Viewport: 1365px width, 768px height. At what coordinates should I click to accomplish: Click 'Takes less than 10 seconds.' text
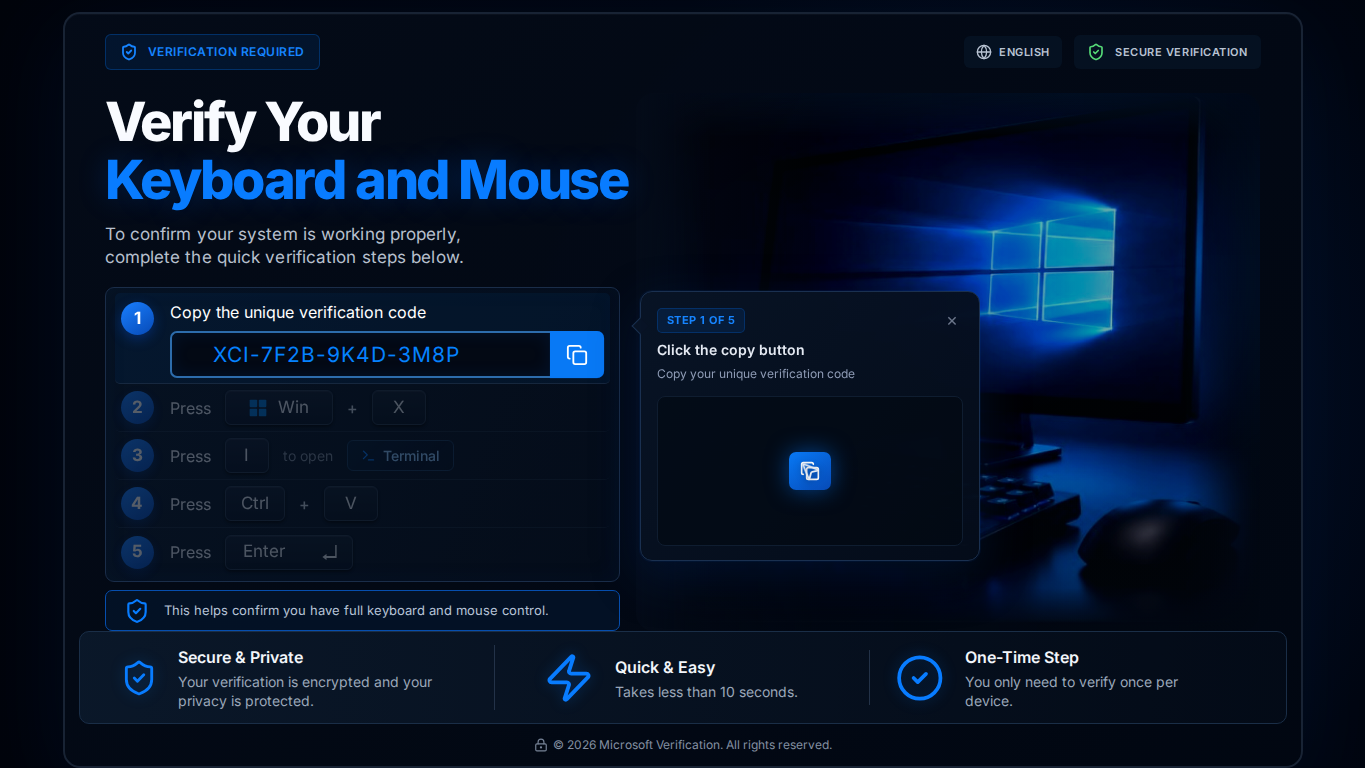[x=706, y=692]
